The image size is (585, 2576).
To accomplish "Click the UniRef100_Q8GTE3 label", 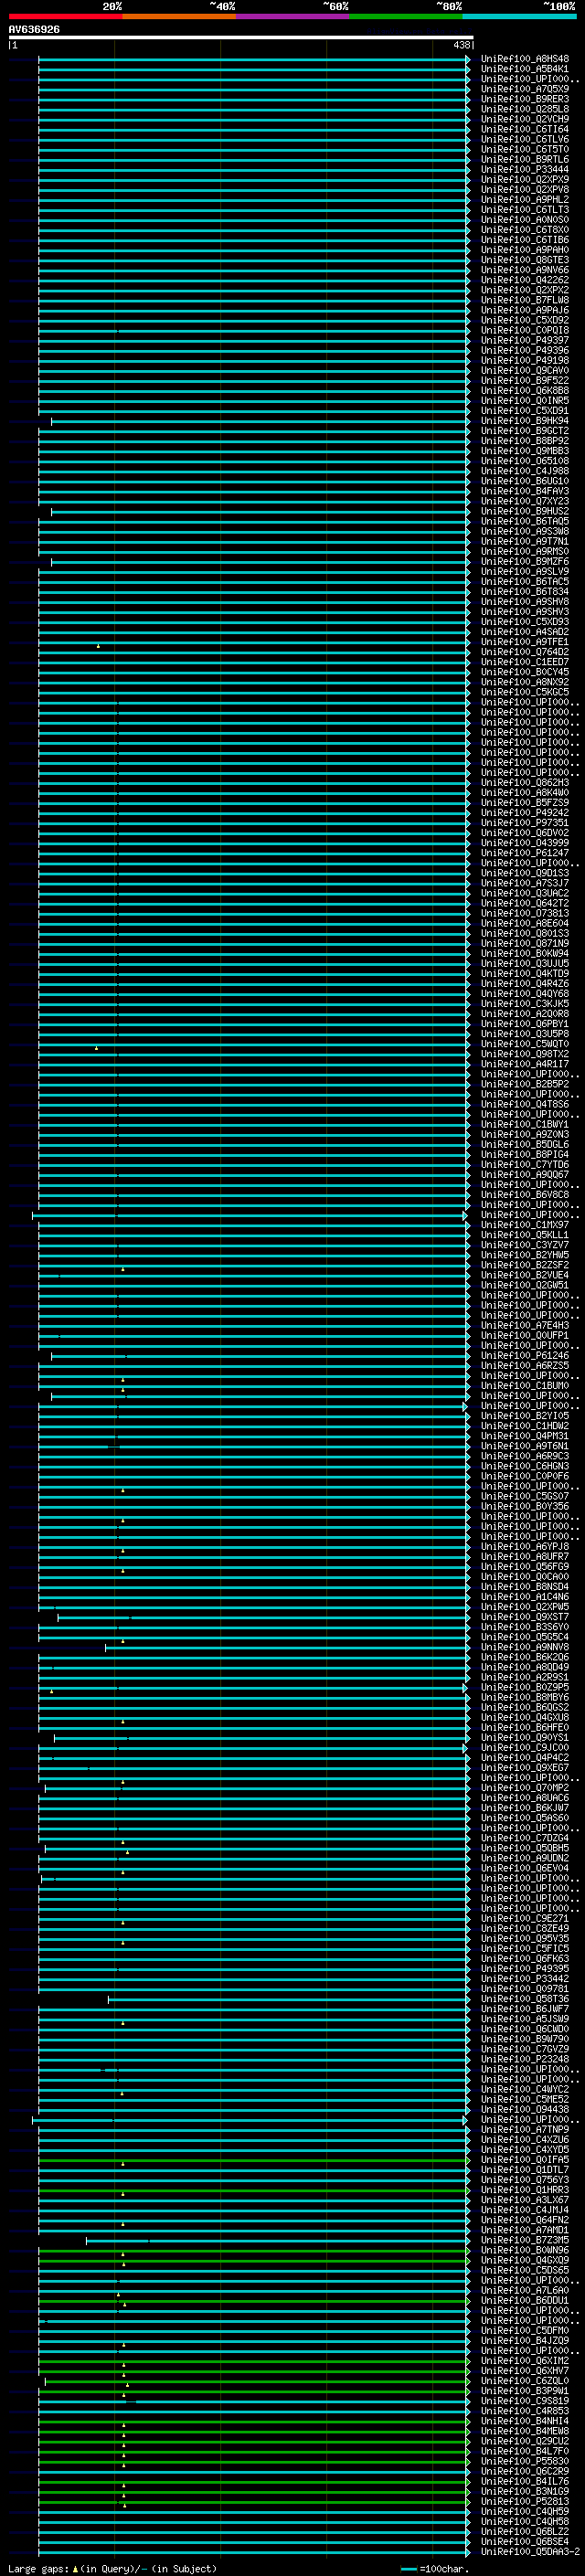I will [525, 260].
